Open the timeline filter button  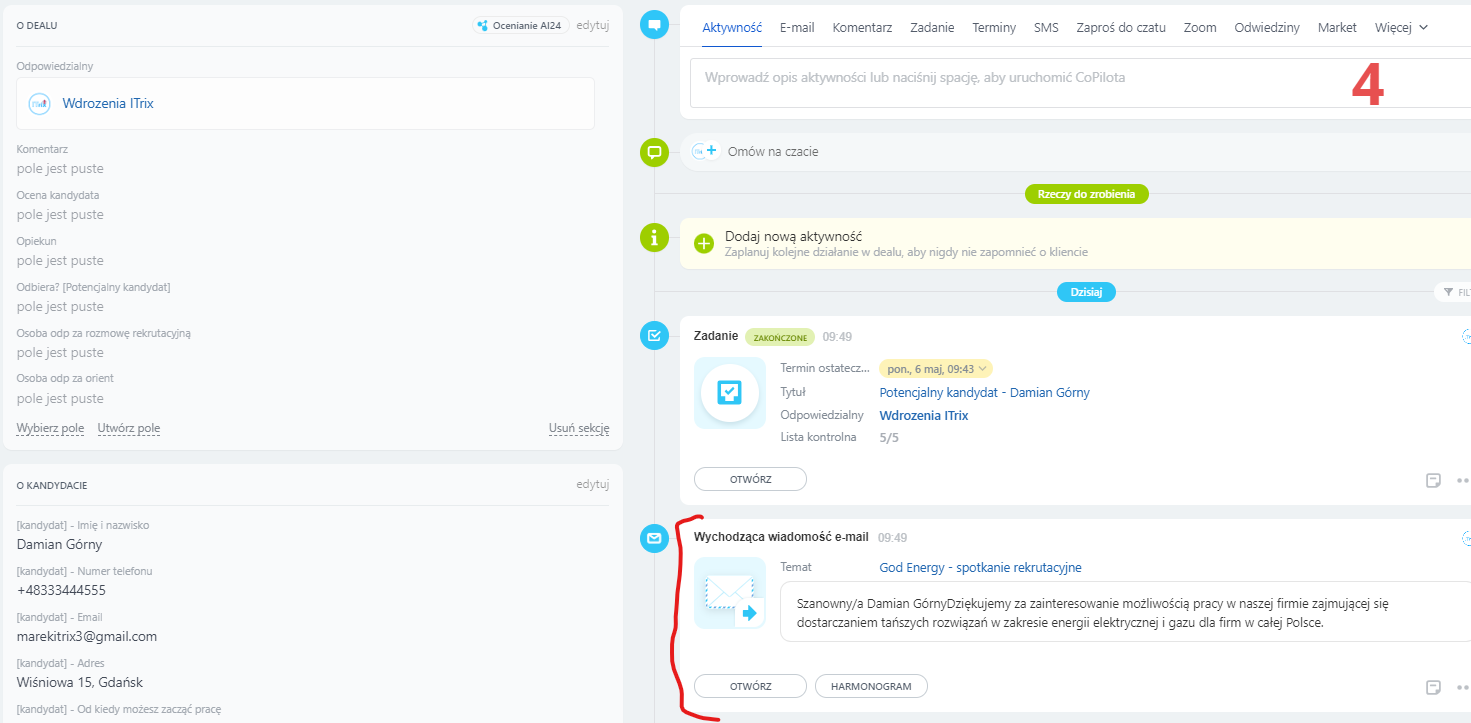pos(1453,292)
